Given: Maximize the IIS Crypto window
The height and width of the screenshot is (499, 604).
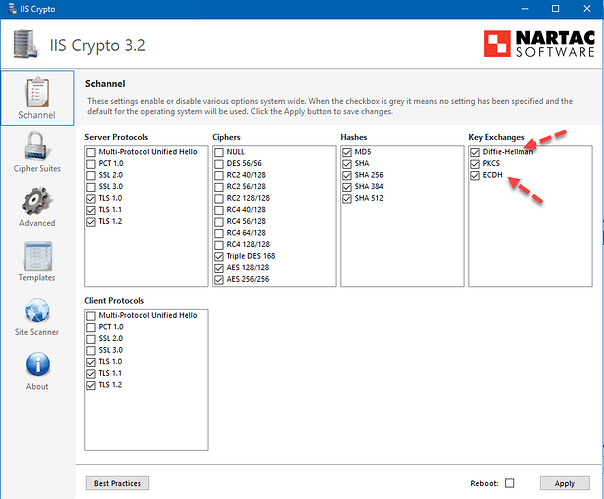Looking at the screenshot, I should [555, 8].
